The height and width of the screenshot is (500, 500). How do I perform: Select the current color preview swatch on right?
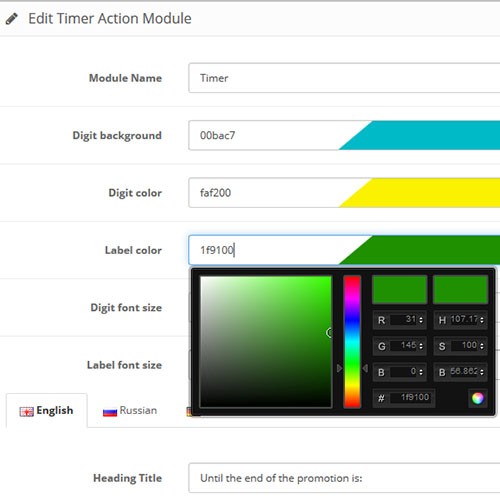coord(460,289)
